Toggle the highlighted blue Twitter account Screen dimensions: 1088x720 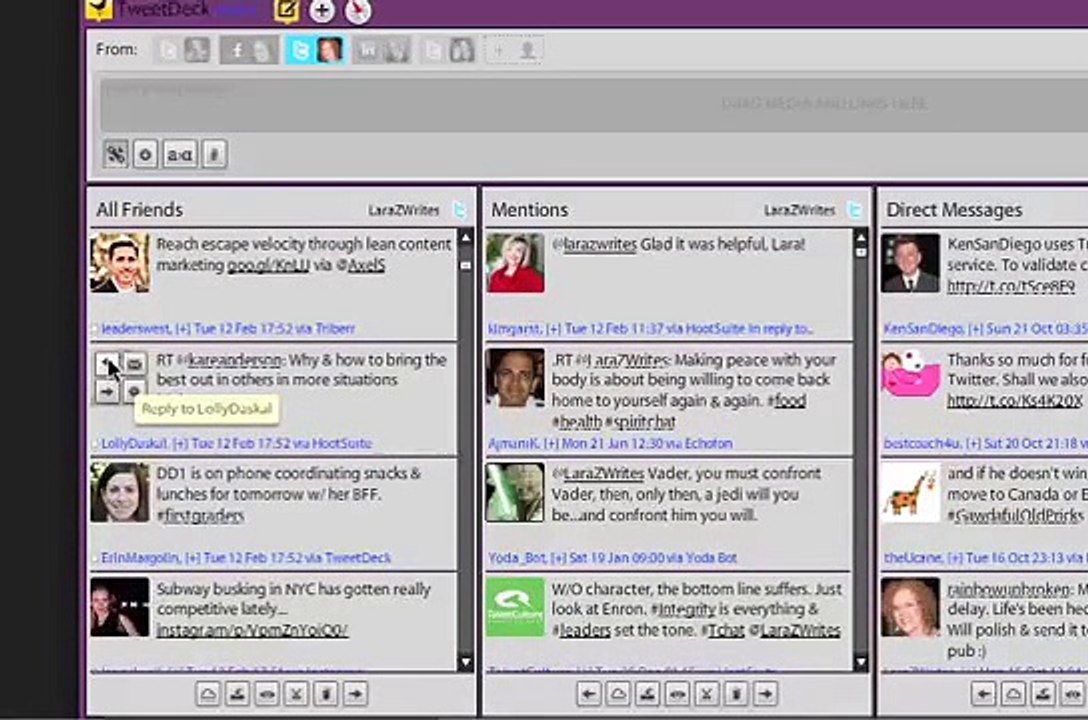click(315, 50)
